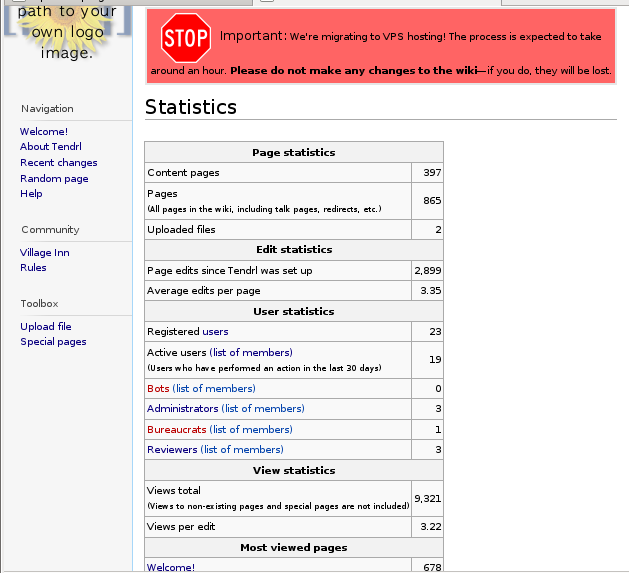Viewport: 629px width, 573px height.
Task: Click the red STOP sign icon
Action: pyautogui.click(x=185, y=39)
